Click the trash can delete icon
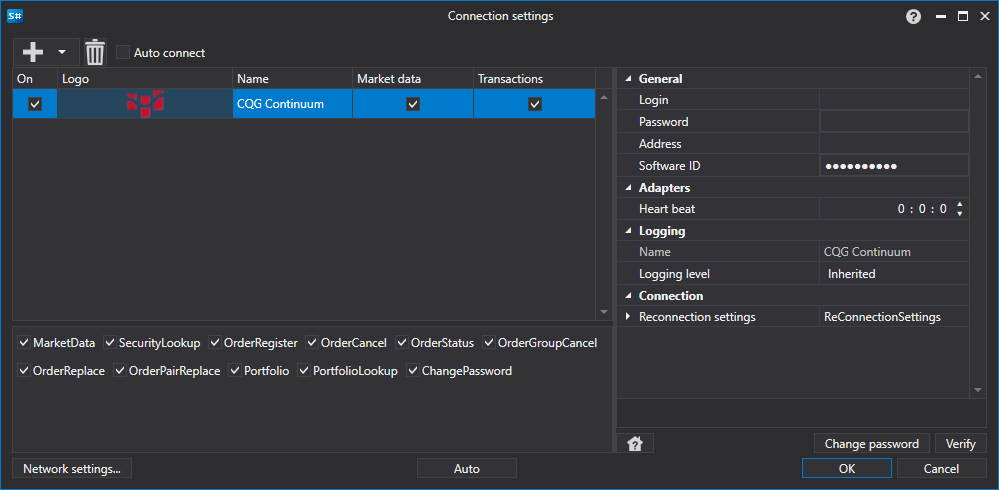Viewport: 999px width, 490px height. click(x=95, y=52)
